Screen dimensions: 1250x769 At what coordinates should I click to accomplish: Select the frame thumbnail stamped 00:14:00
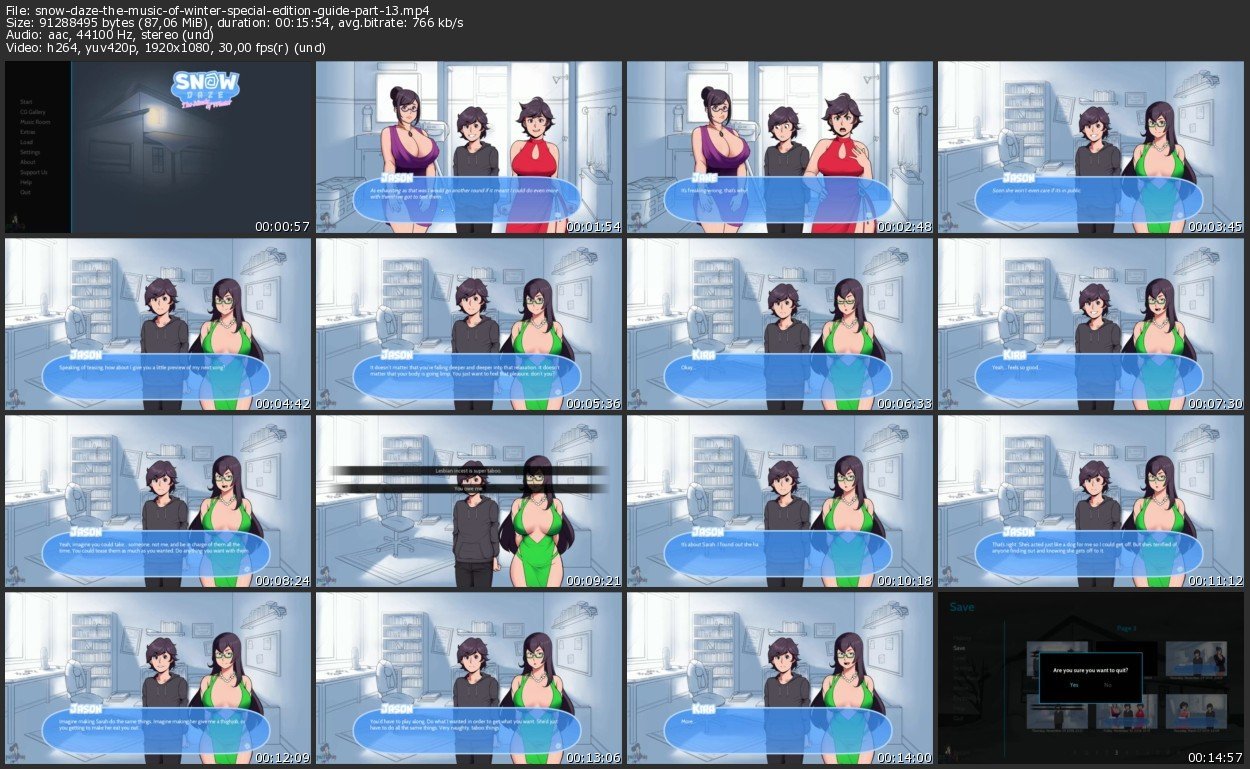pos(779,679)
